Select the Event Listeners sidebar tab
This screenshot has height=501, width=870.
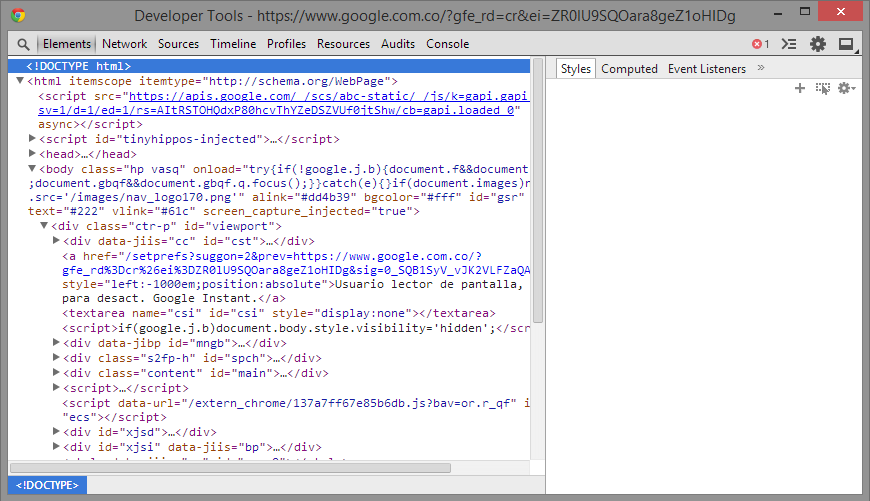click(707, 69)
